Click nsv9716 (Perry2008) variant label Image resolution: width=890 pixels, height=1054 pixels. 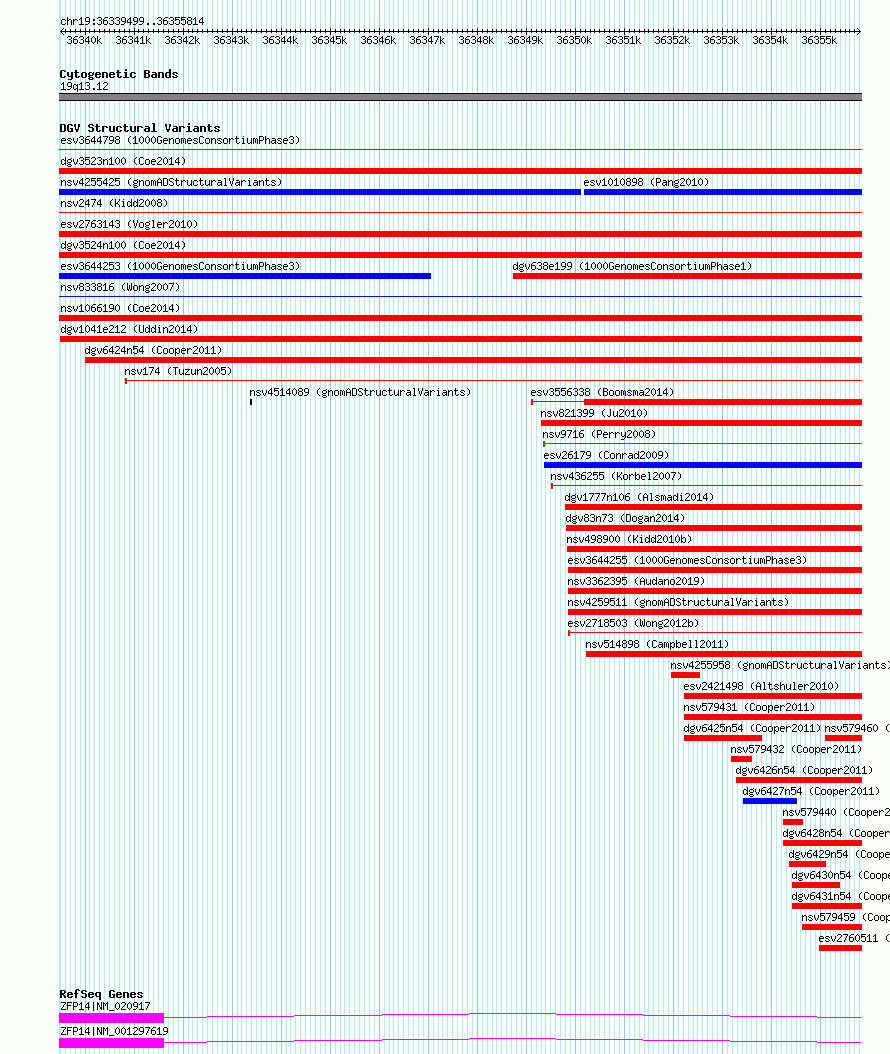click(x=599, y=434)
